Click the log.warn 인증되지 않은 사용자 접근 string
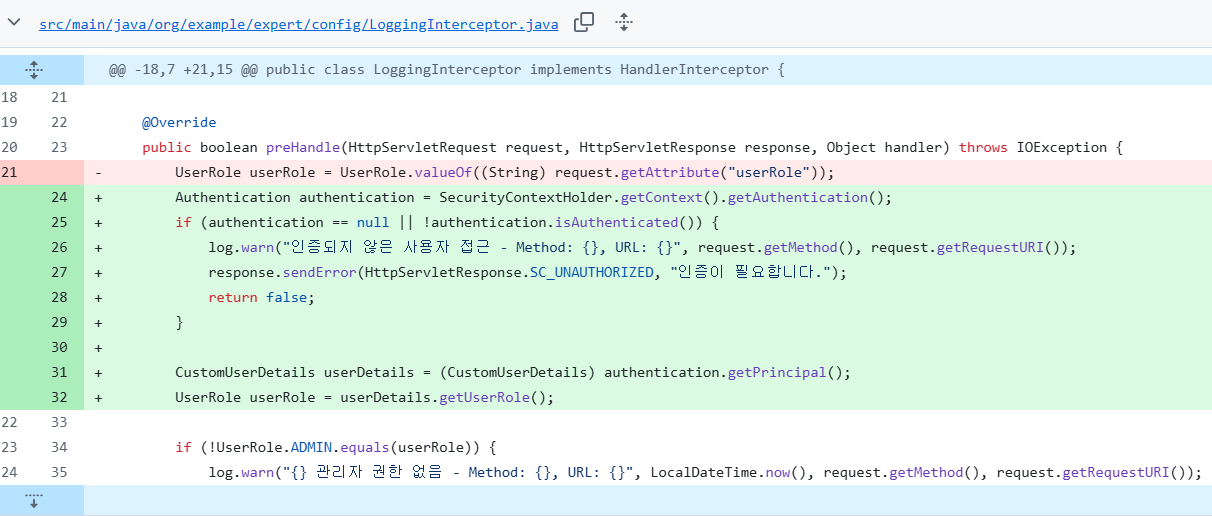This screenshot has width=1212, height=516. click(482, 247)
